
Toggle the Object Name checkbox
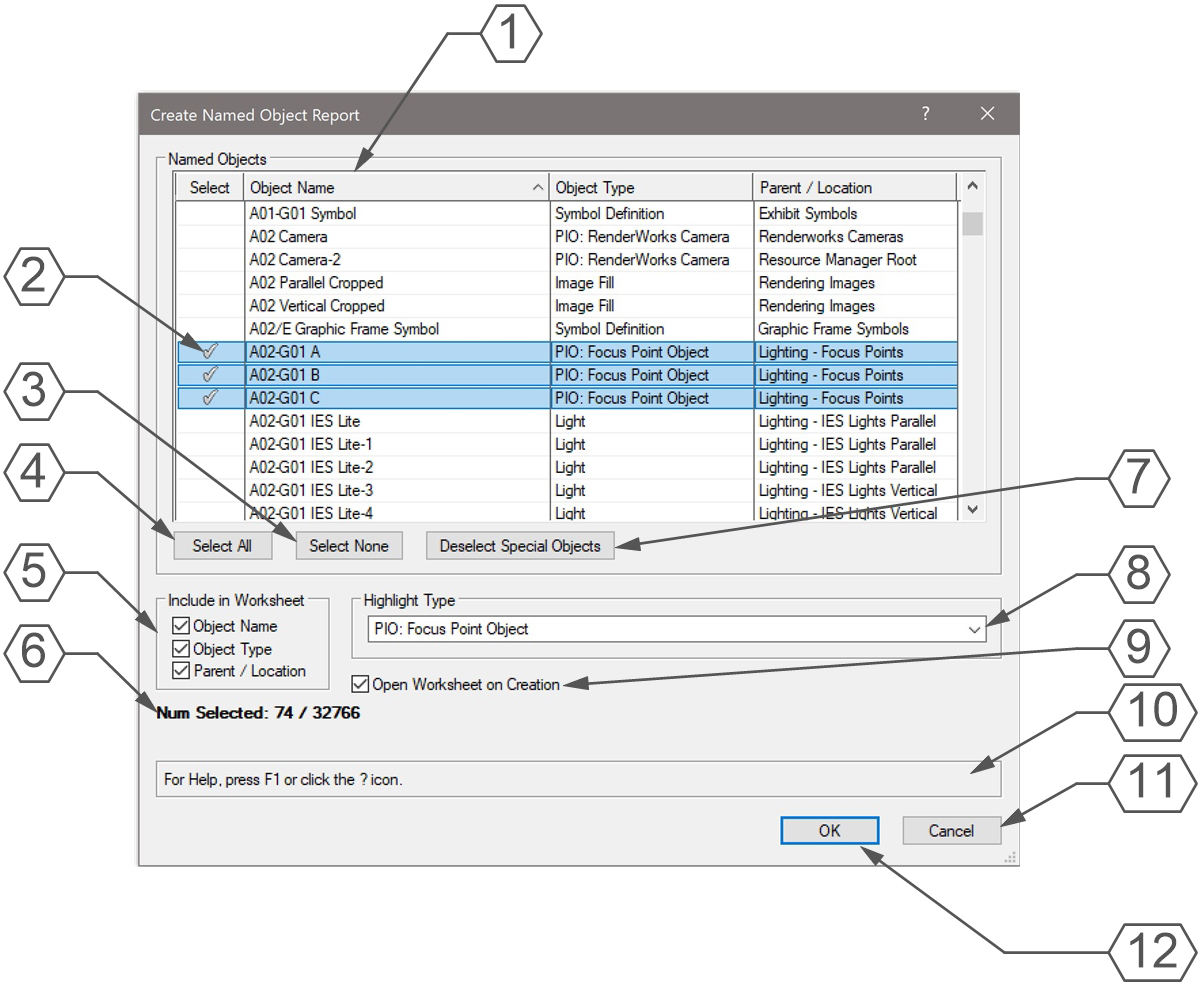tap(181, 627)
